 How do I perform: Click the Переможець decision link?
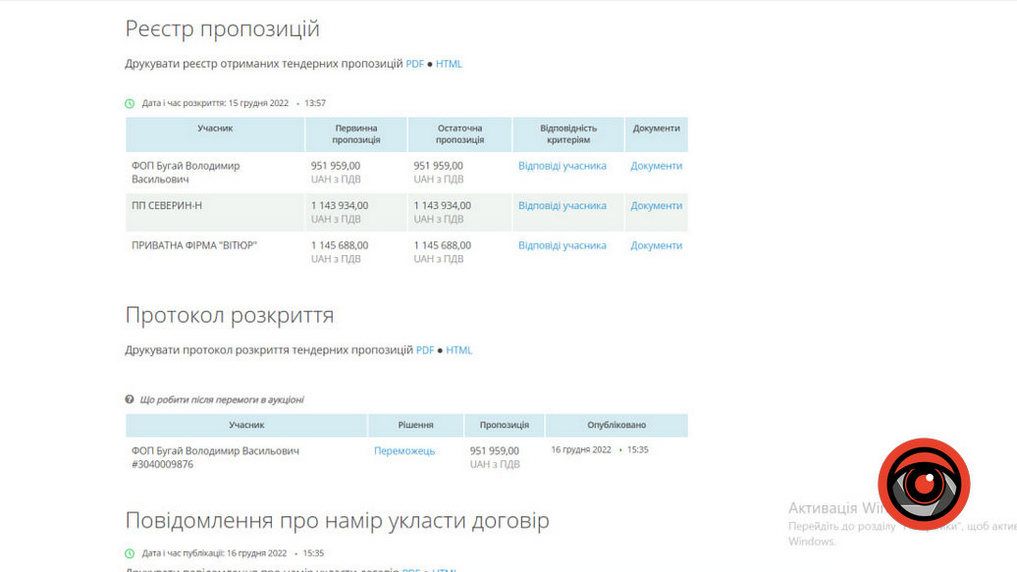[404, 450]
